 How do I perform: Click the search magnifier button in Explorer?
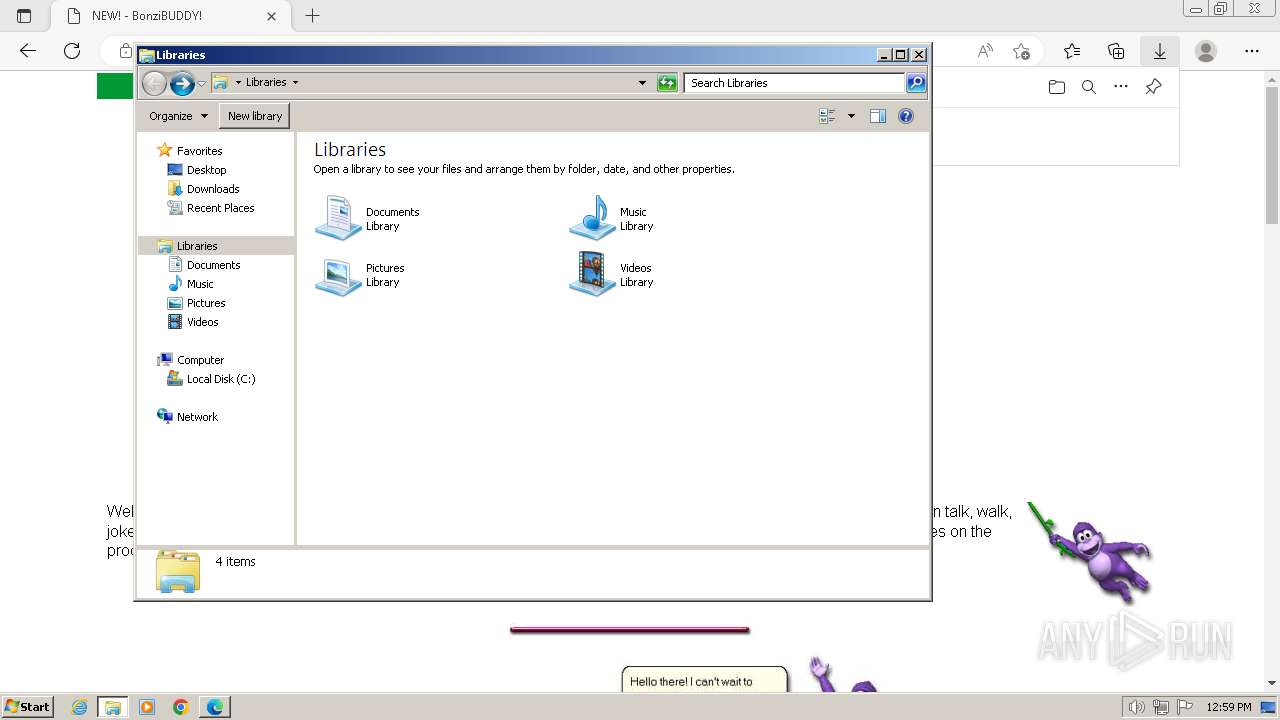click(916, 83)
